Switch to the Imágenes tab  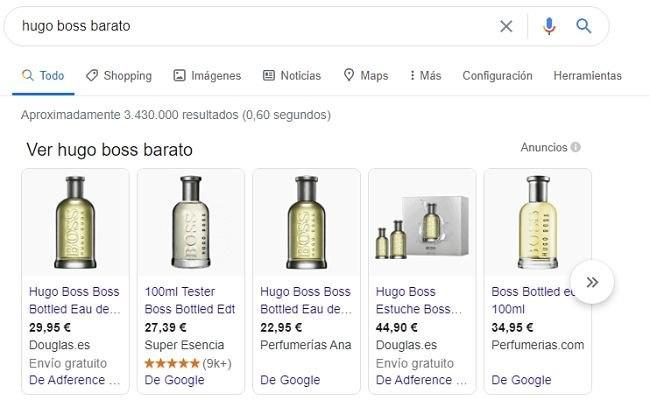pyautogui.click(x=207, y=75)
